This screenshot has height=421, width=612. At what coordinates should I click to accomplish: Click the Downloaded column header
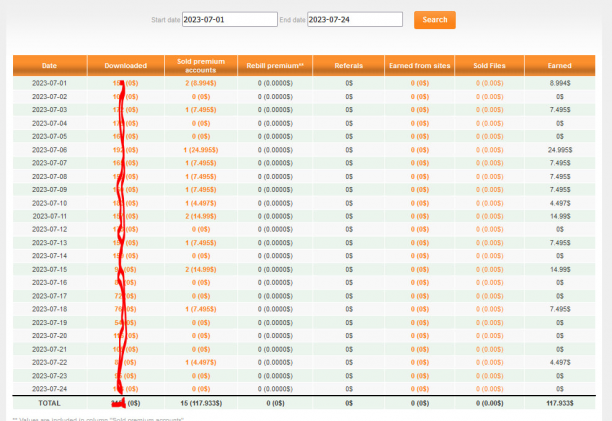tap(126, 66)
